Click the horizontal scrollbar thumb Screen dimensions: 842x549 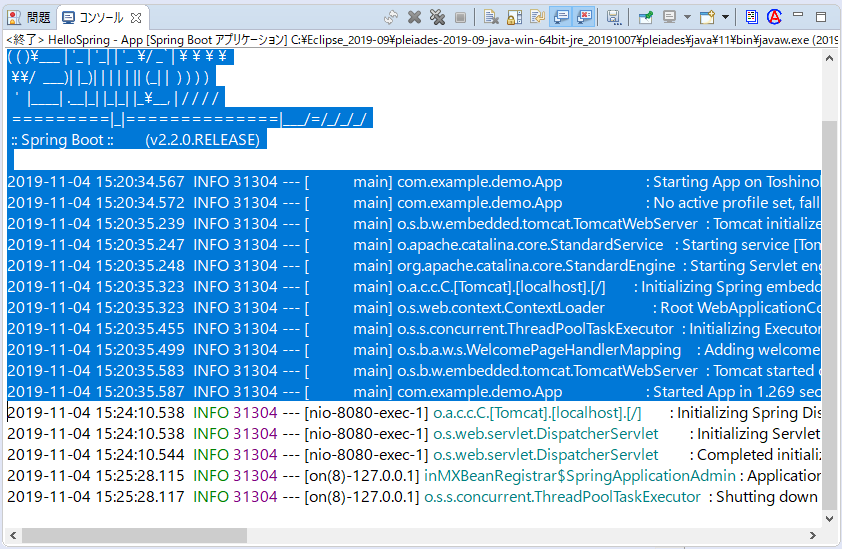pyautogui.click(x=134, y=536)
